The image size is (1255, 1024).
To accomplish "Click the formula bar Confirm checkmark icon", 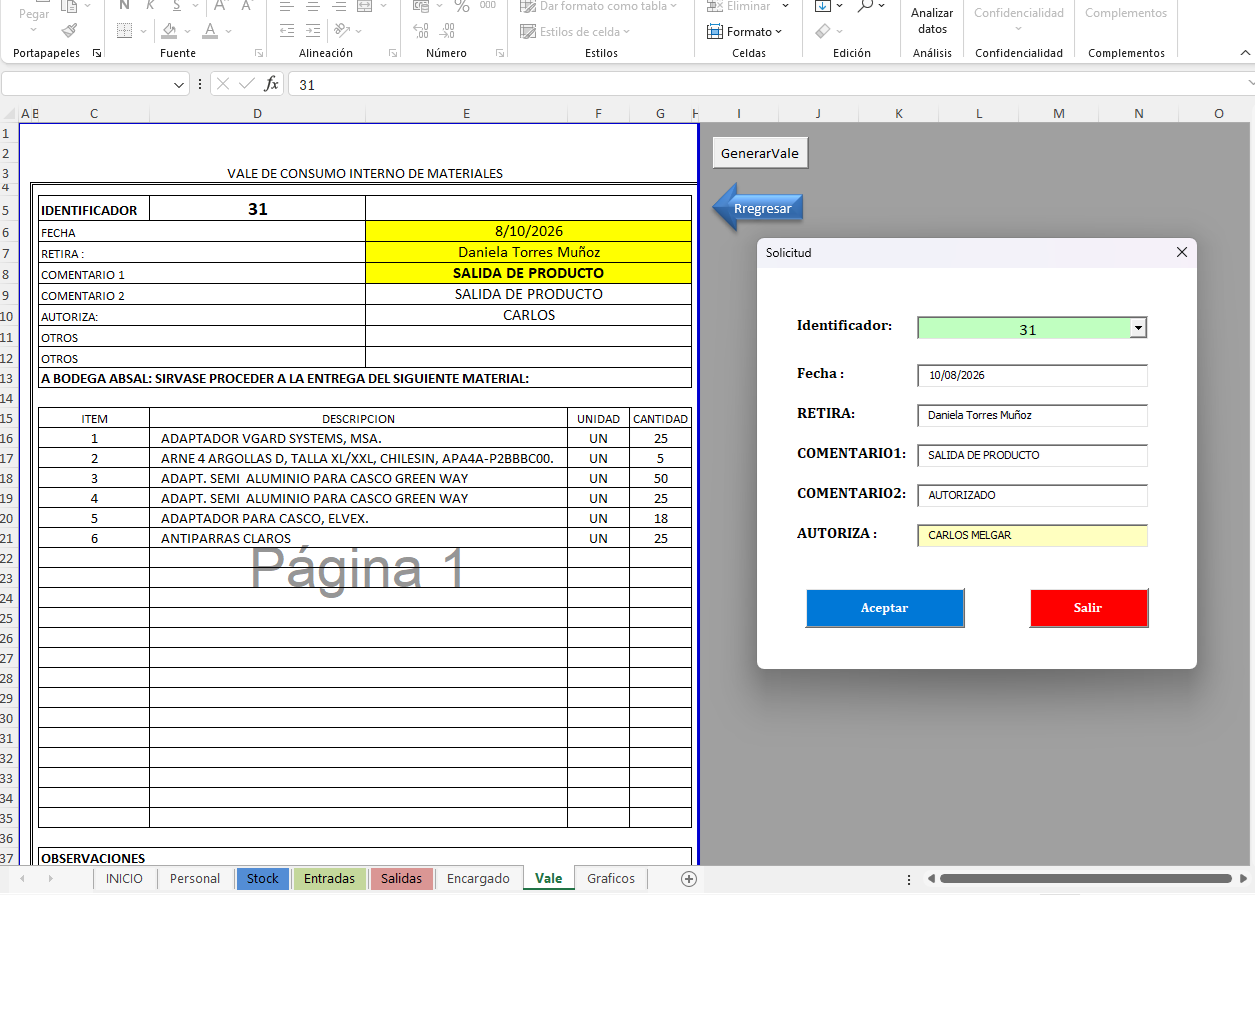I will [247, 84].
